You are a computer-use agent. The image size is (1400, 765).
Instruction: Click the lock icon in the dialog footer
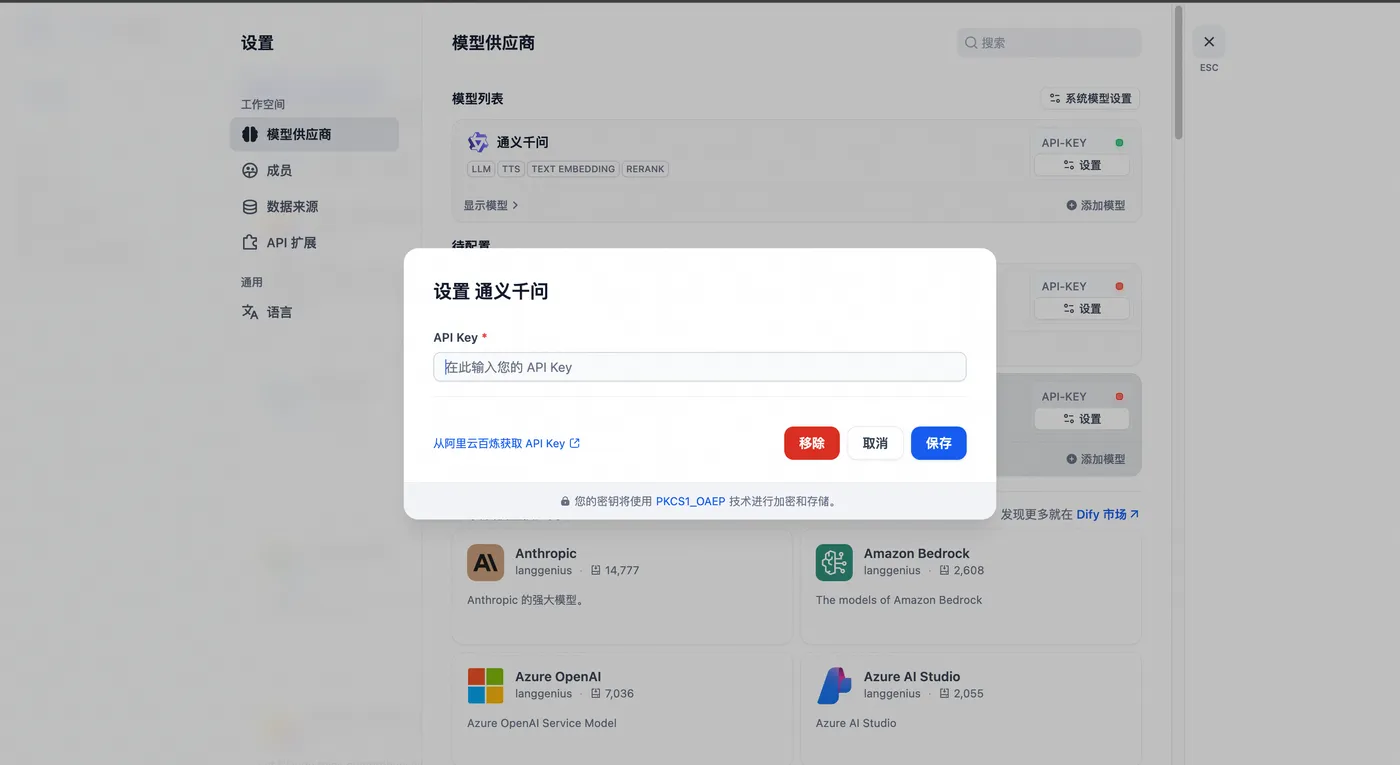(565, 502)
